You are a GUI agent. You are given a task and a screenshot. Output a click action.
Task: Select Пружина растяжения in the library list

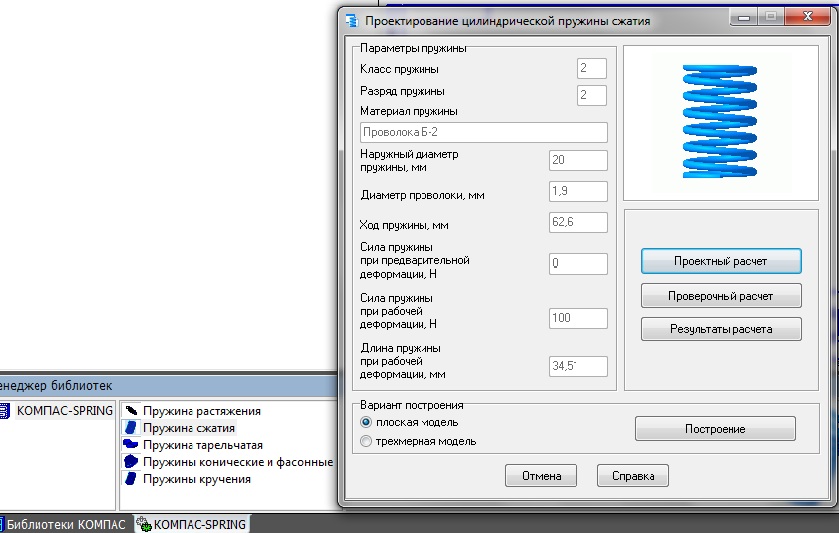[x=202, y=411]
